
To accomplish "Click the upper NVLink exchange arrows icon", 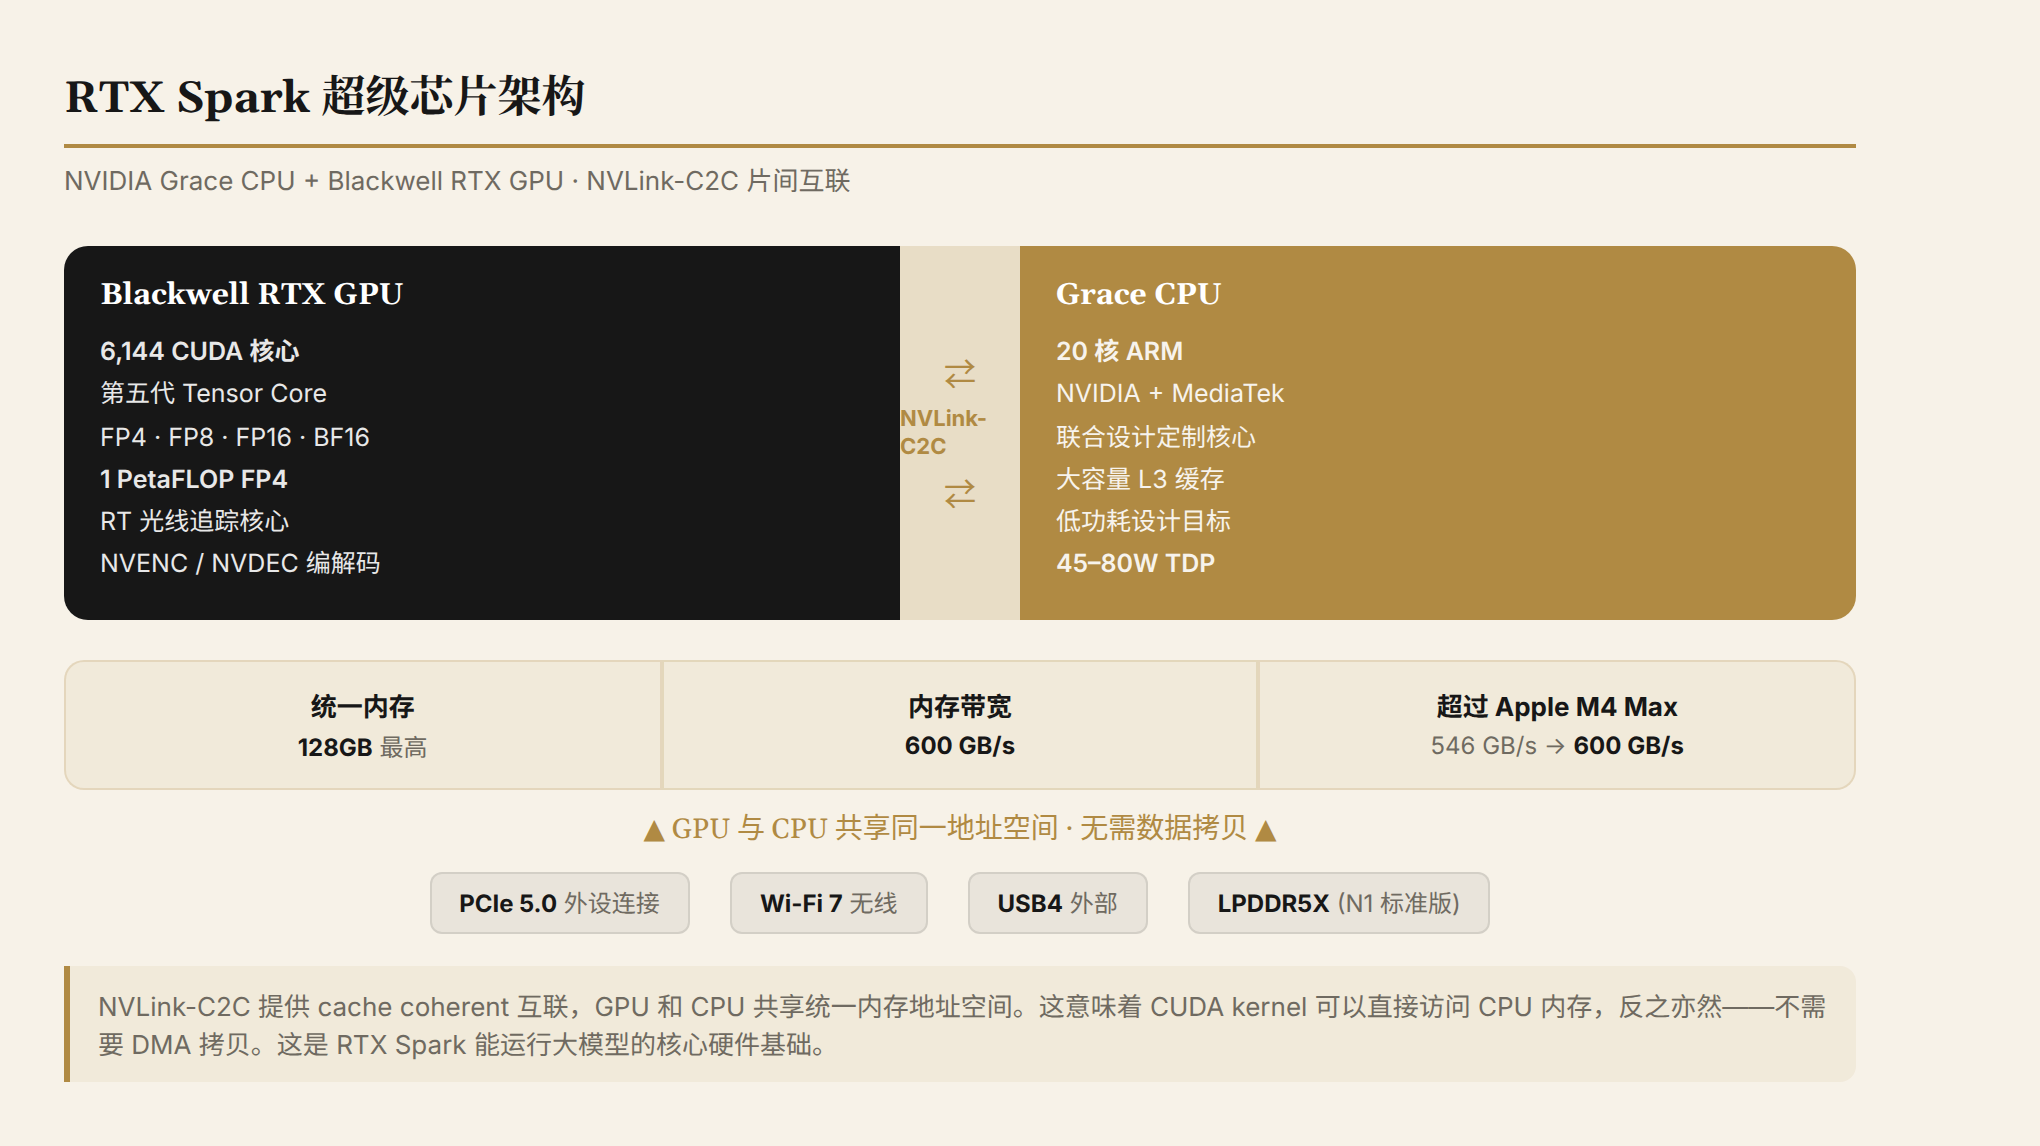I will pyautogui.click(x=960, y=374).
